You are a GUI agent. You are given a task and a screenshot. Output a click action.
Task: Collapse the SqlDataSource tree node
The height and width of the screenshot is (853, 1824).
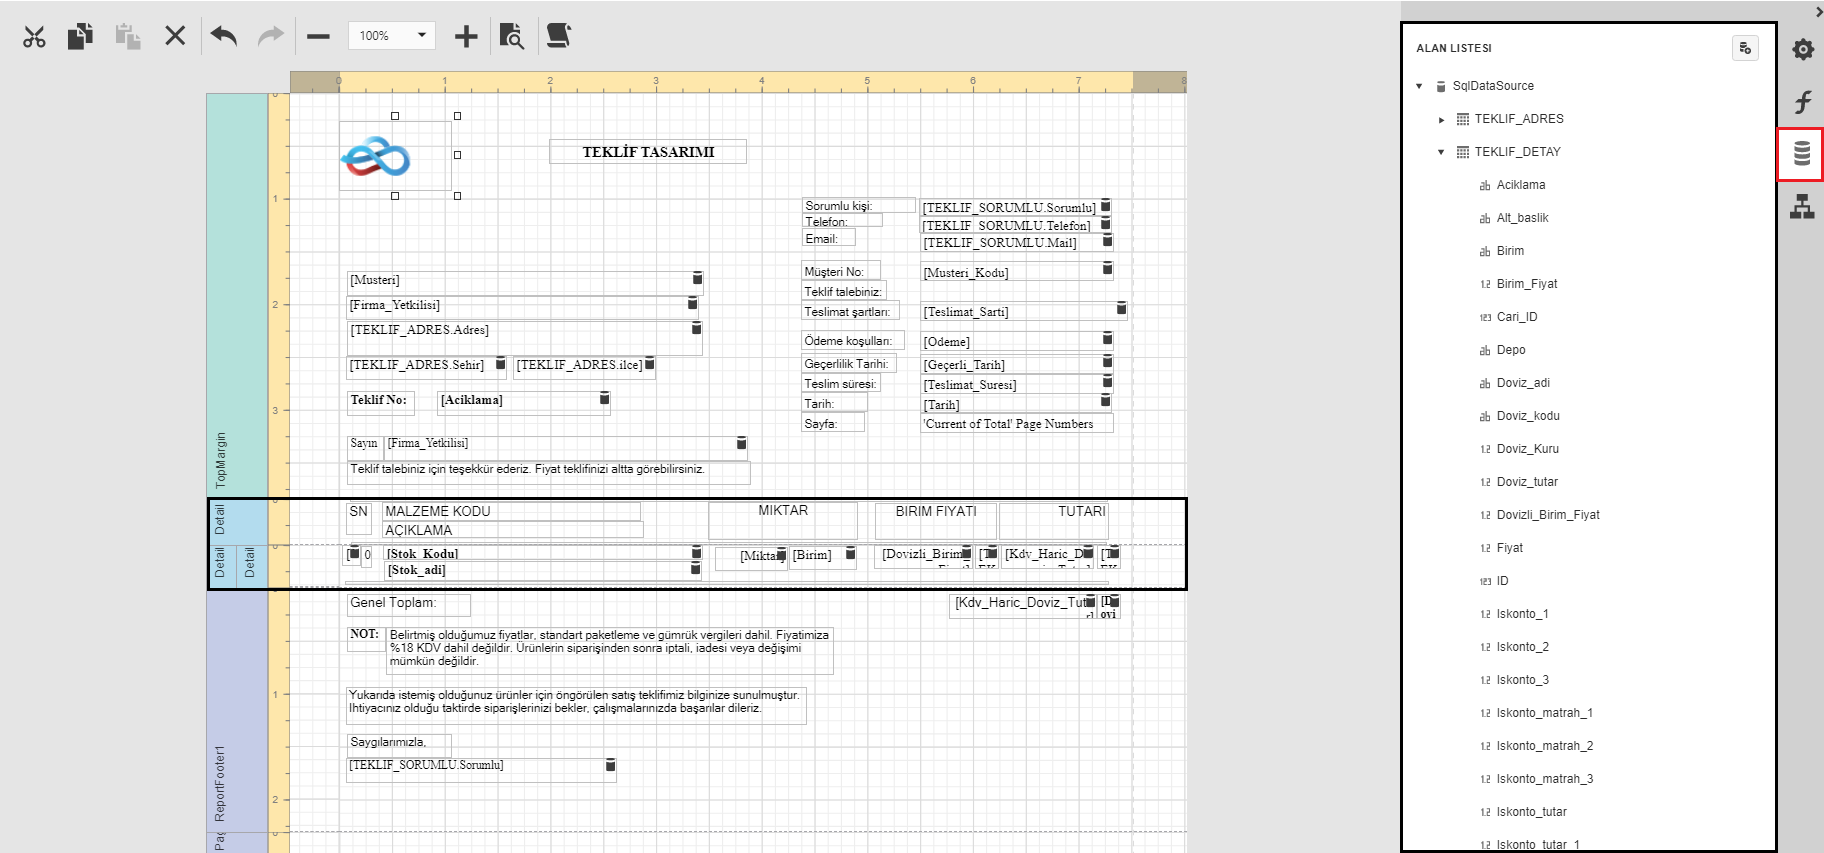pyautogui.click(x=1419, y=86)
